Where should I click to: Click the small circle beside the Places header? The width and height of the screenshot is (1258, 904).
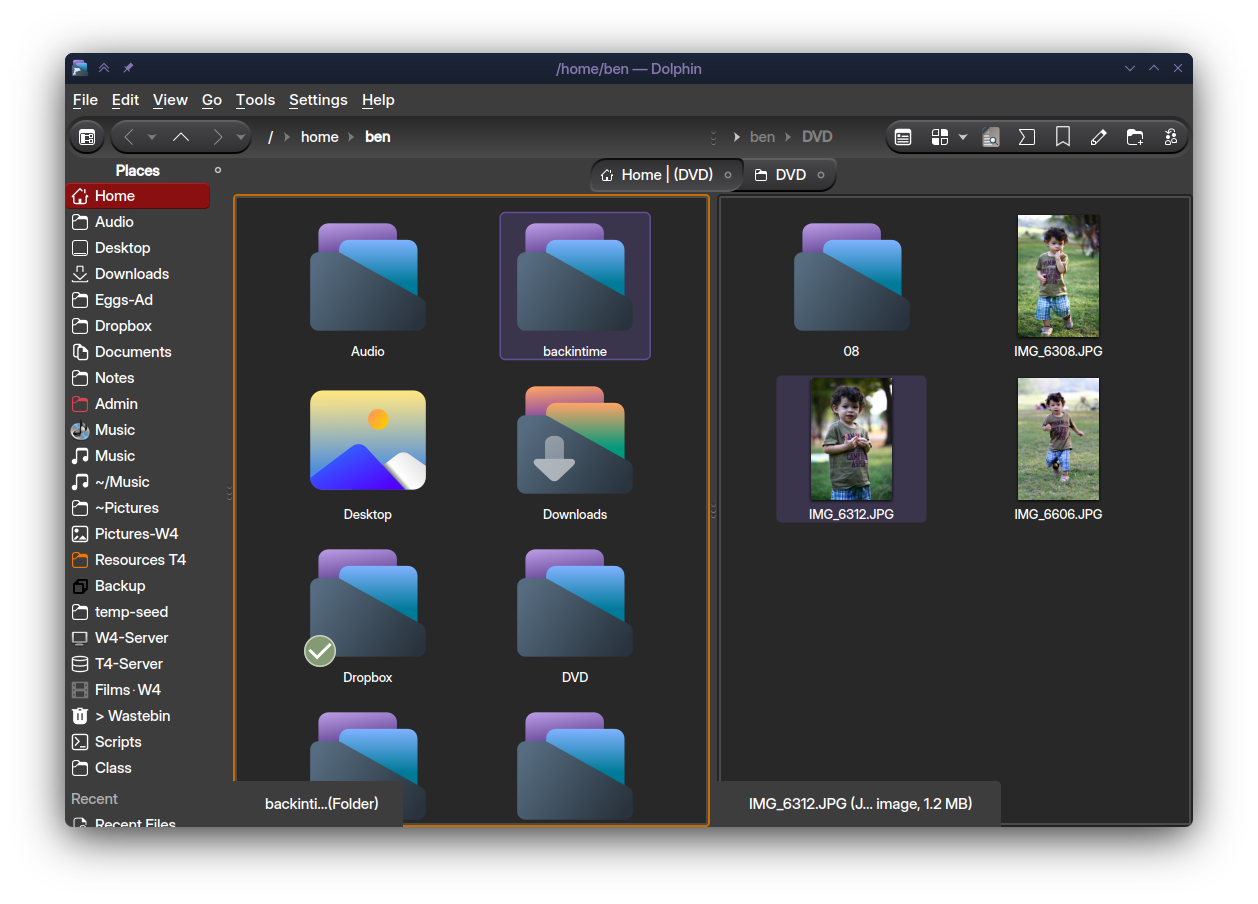point(218,170)
